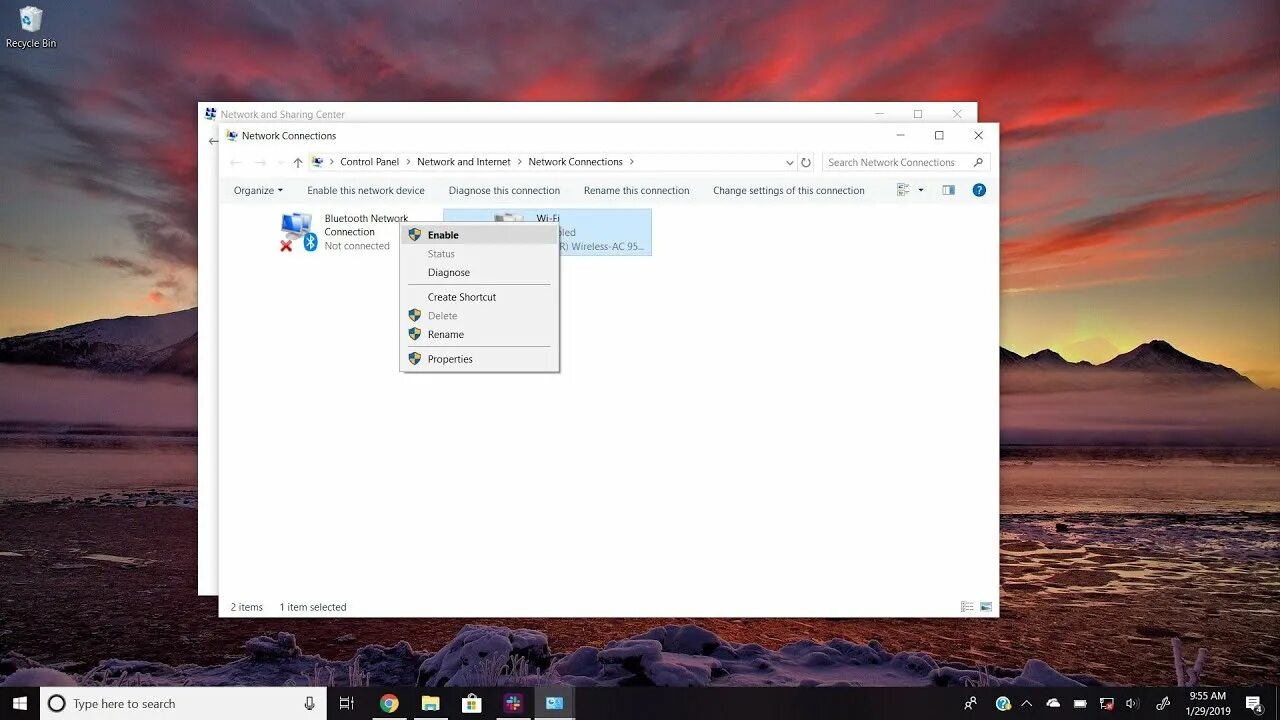Screen dimensions: 1280x720
Task: Click Network Connections breadcrumb segment
Action: [x=575, y=162]
